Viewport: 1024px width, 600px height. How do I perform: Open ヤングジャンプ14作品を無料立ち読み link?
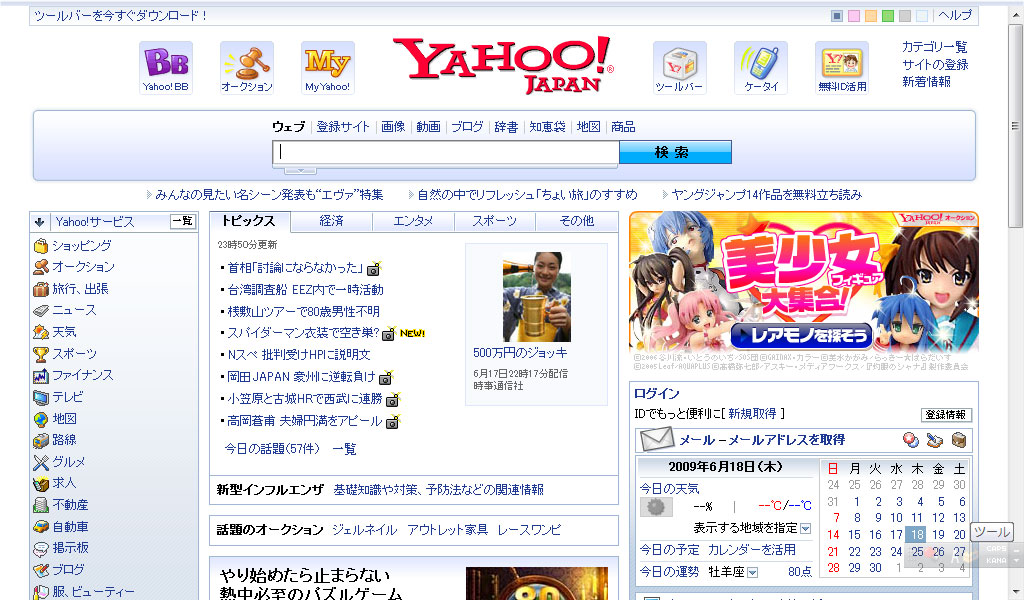(767, 195)
